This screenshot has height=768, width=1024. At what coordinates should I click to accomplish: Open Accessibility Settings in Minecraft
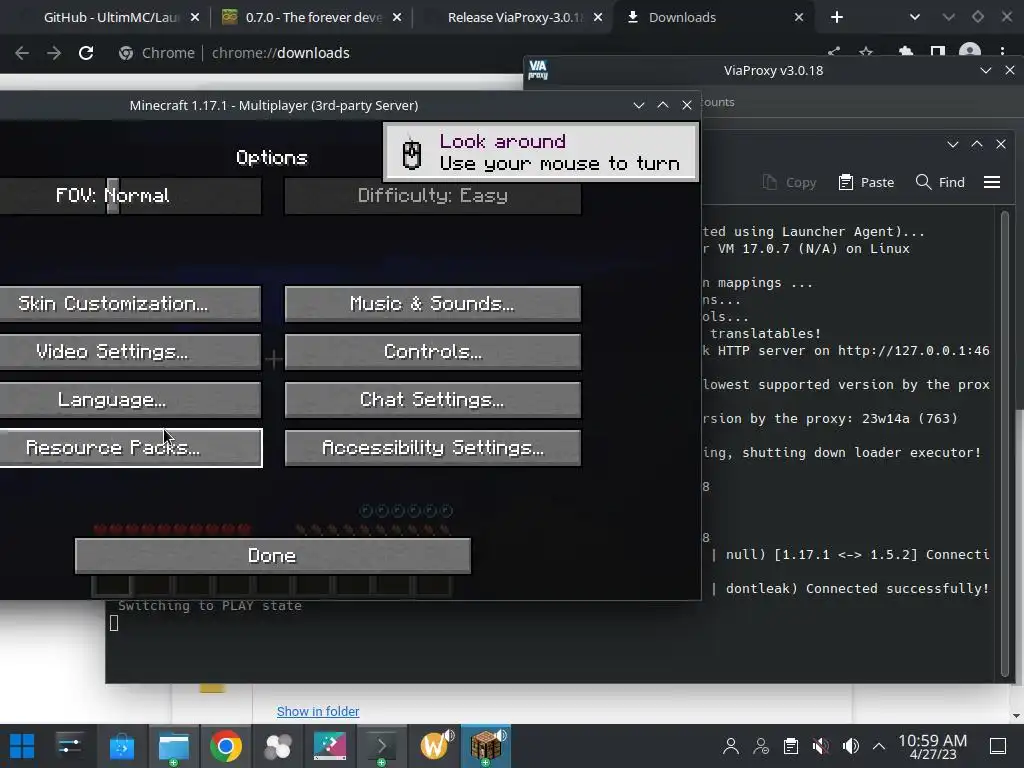coord(432,448)
